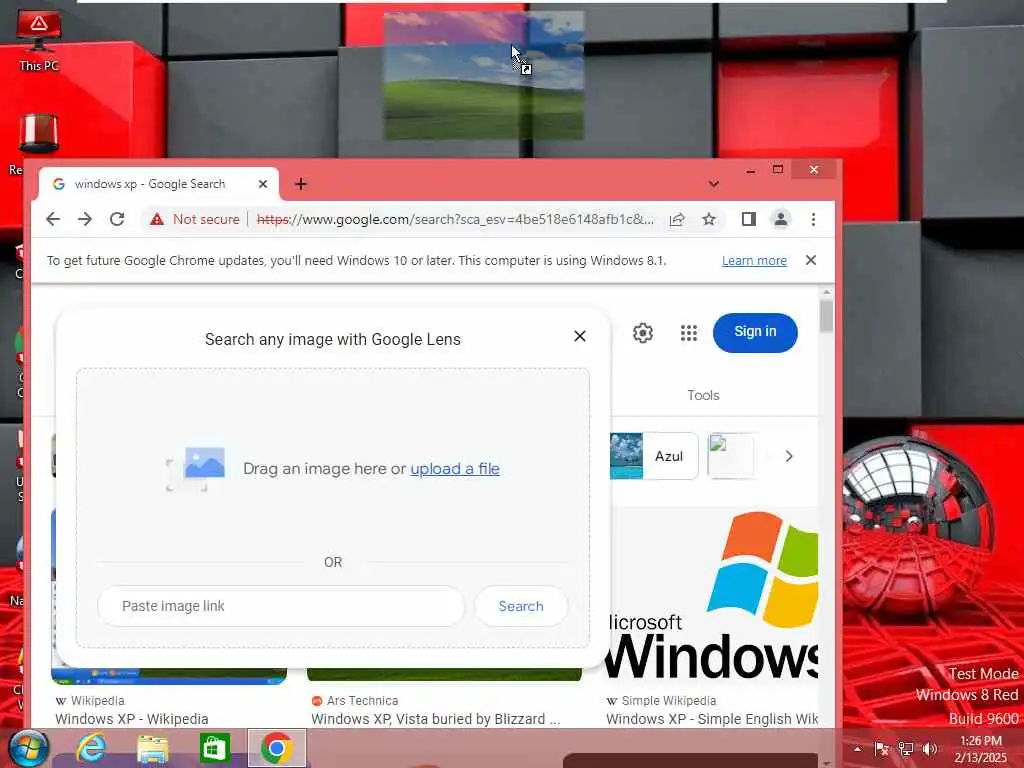Screen dimensions: 1024x768
Task: Click the upload a file link
Action: (x=455, y=469)
